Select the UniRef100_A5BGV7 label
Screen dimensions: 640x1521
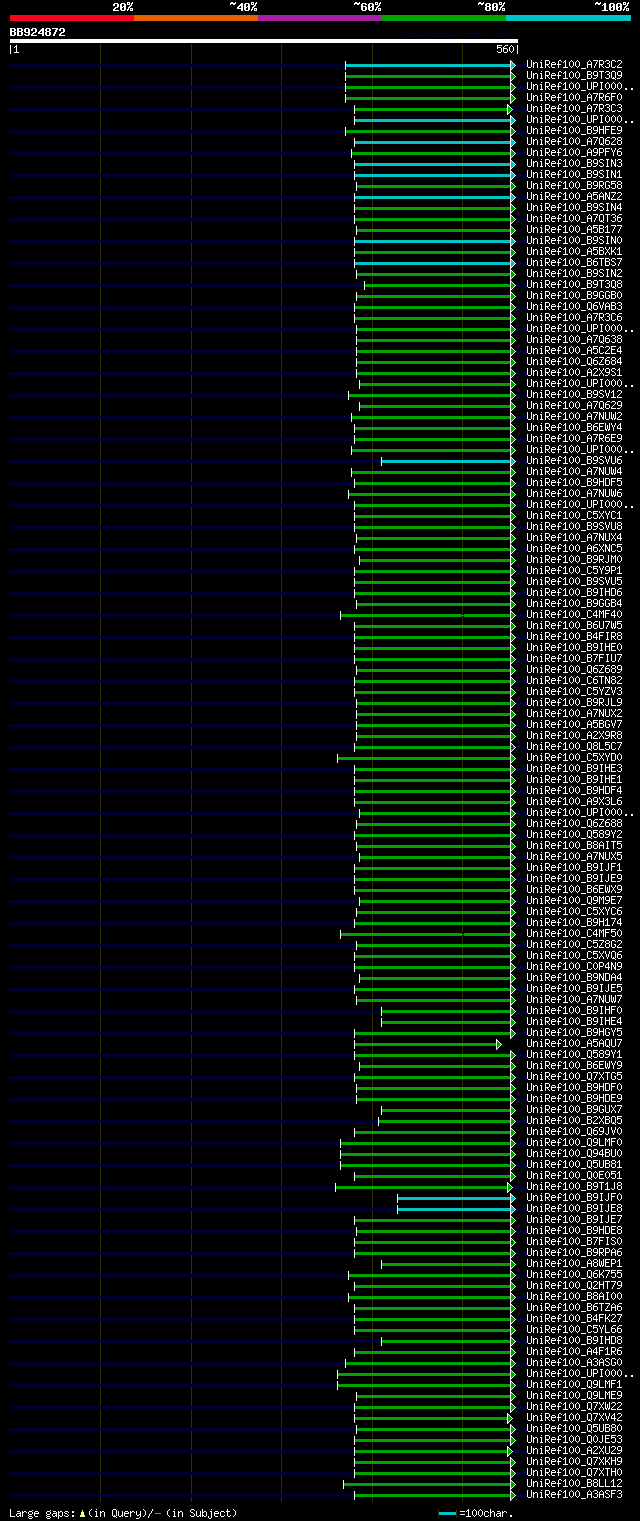[574, 725]
